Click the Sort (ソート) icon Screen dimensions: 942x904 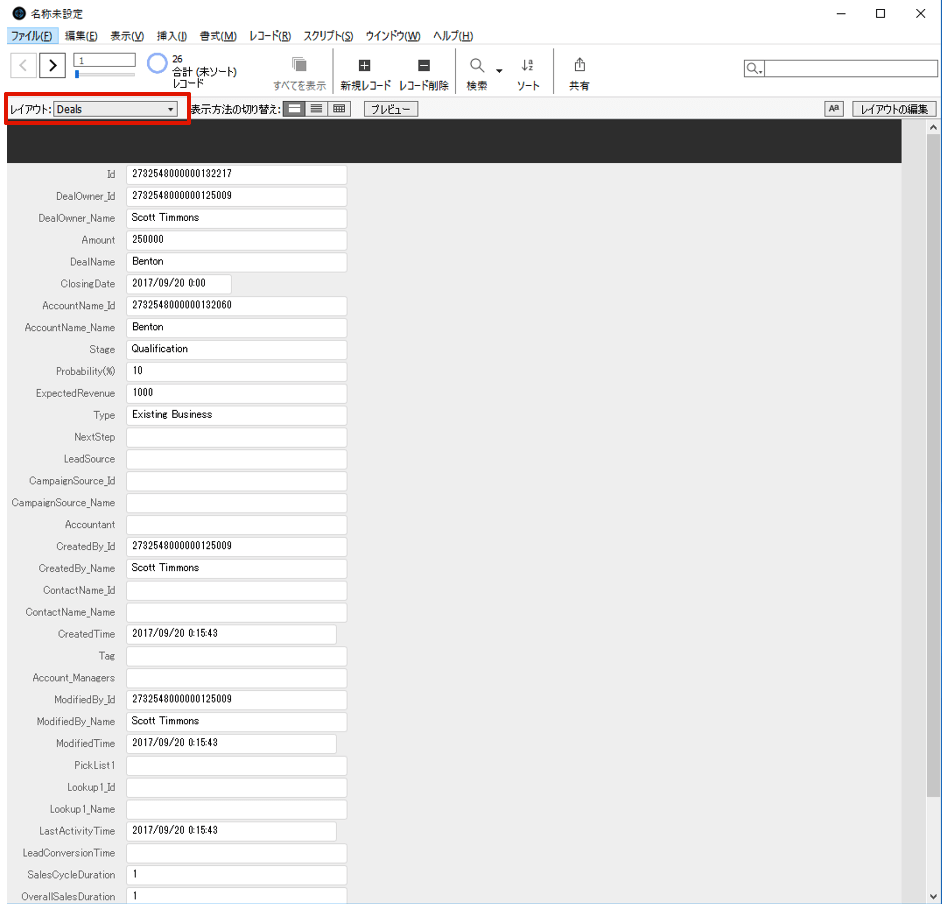click(x=528, y=66)
